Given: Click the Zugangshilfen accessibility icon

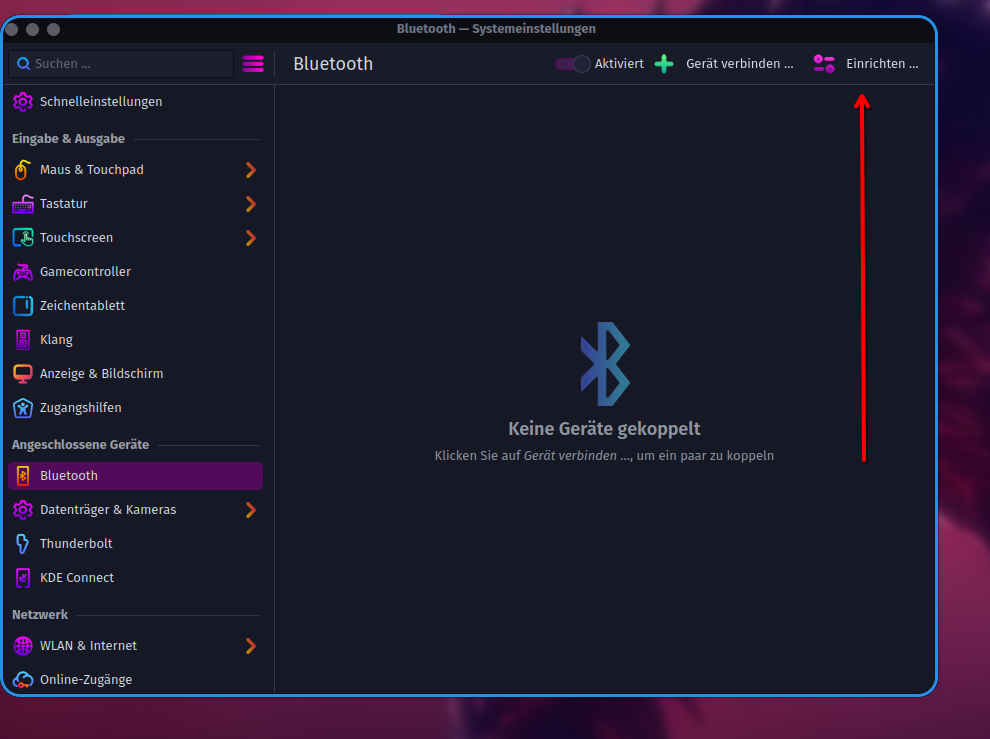Looking at the screenshot, I should point(23,408).
